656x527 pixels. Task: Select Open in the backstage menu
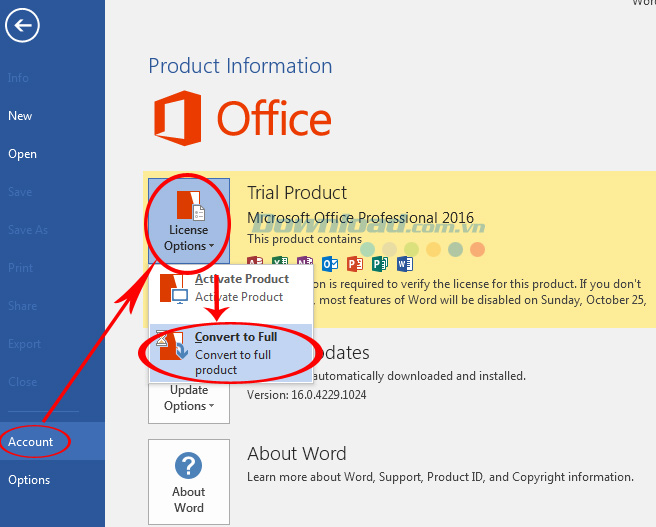pos(22,154)
